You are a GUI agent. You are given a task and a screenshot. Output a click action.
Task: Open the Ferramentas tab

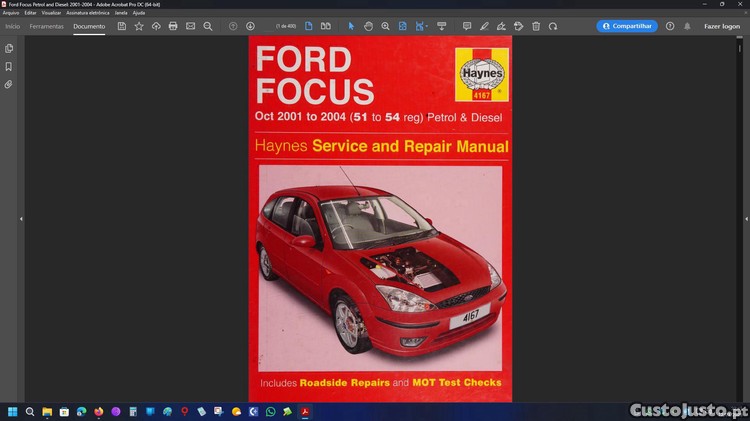pos(46,26)
